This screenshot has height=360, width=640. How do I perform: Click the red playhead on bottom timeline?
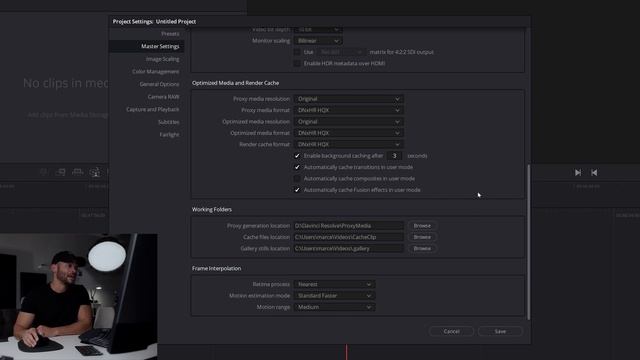pyautogui.click(x=347, y=352)
